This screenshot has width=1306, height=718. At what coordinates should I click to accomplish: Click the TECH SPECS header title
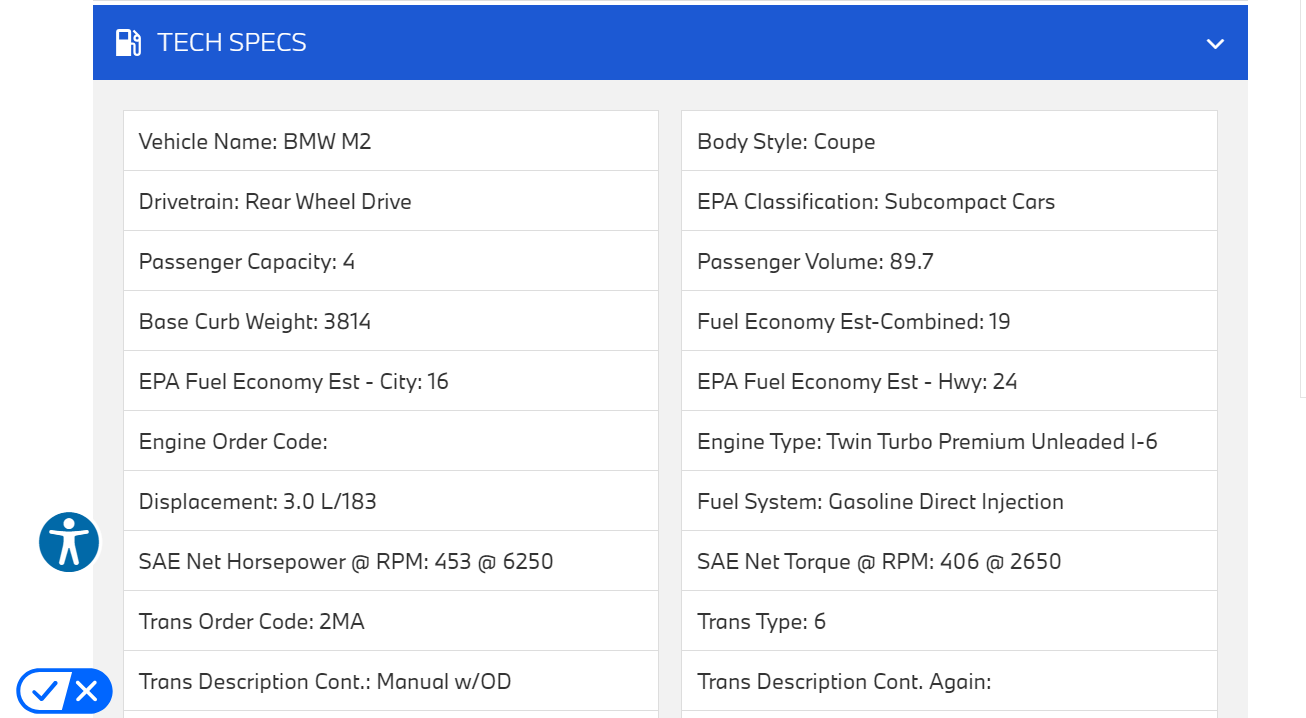coord(232,43)
